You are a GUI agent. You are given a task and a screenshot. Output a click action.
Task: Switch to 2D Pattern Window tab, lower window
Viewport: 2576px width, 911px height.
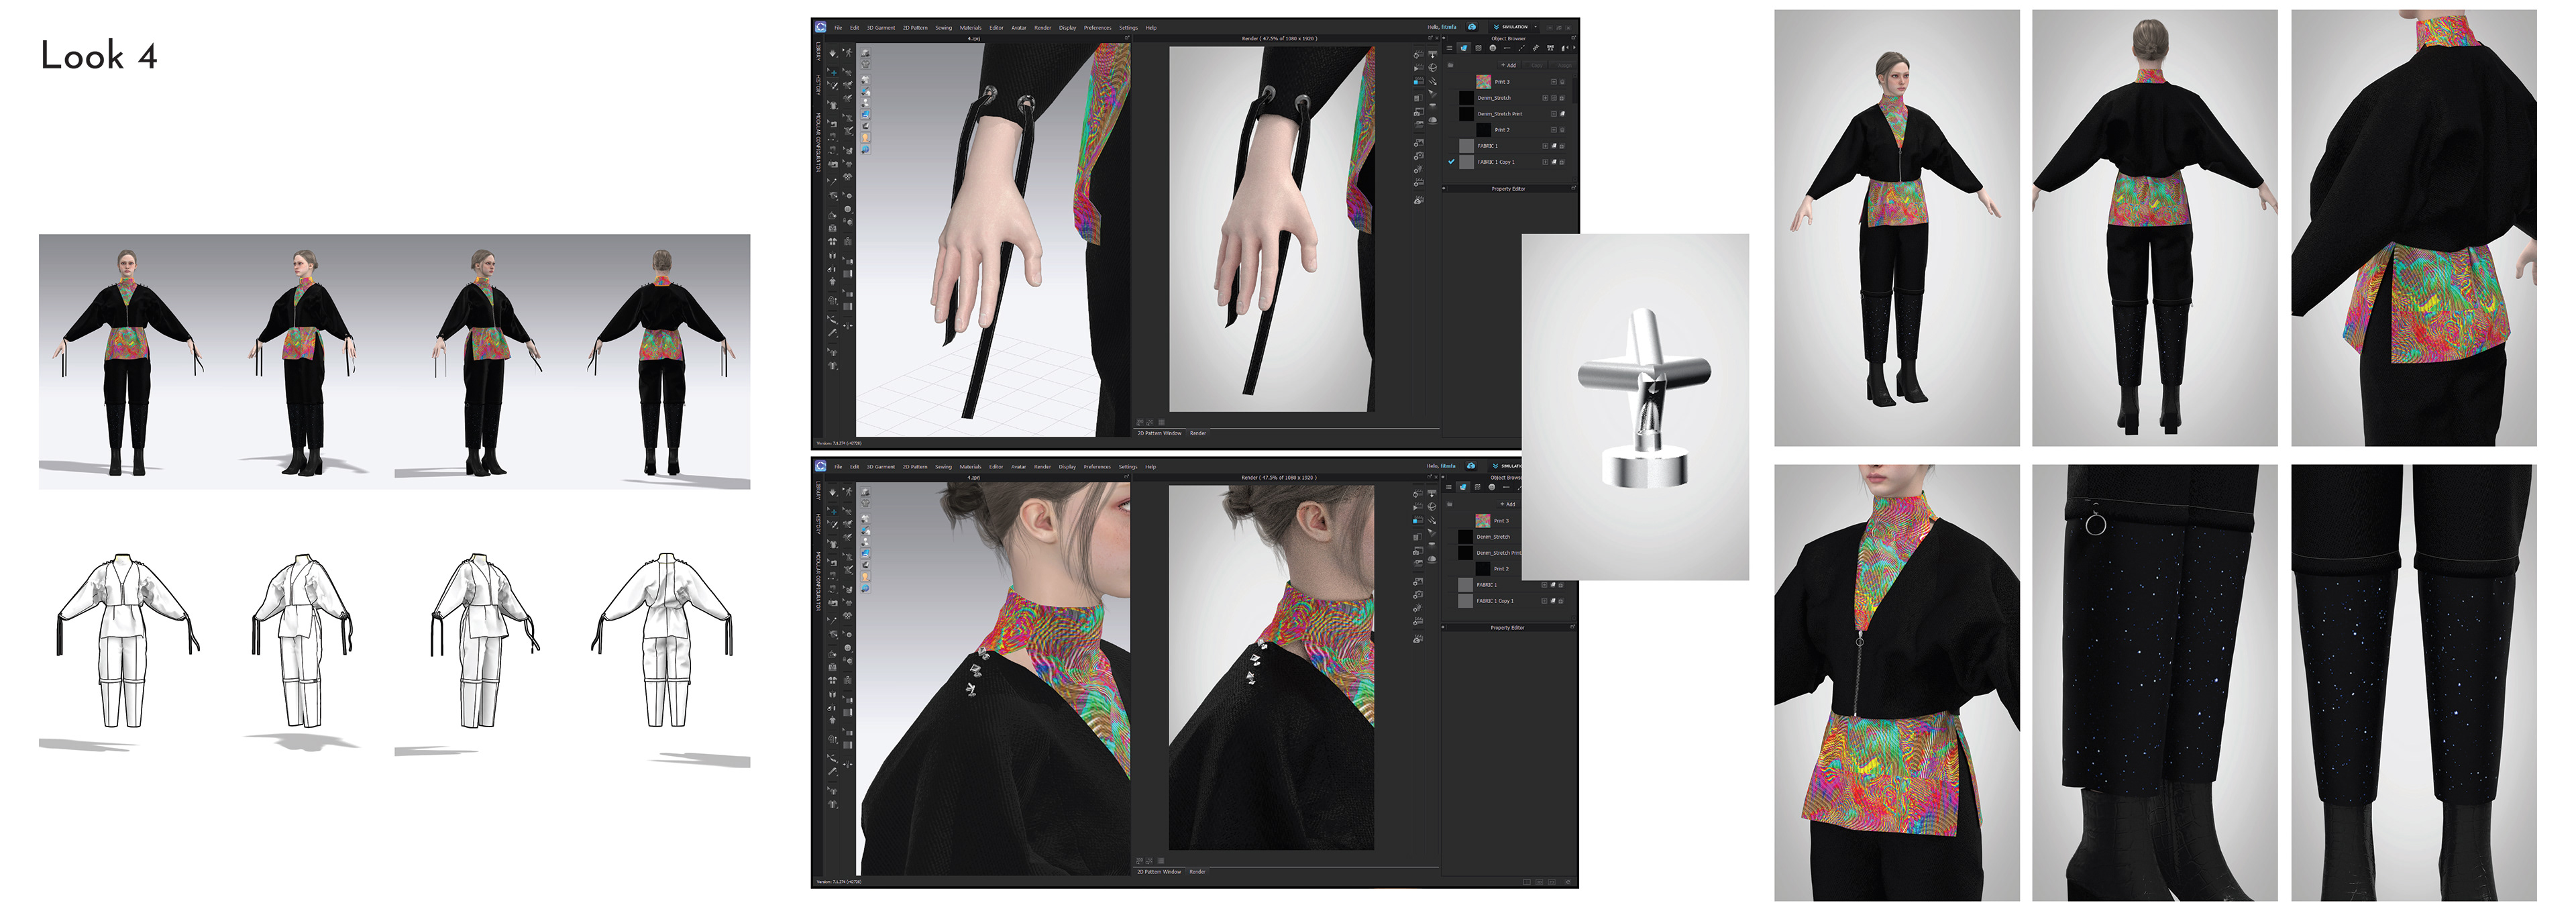(x=1159, y=872)
